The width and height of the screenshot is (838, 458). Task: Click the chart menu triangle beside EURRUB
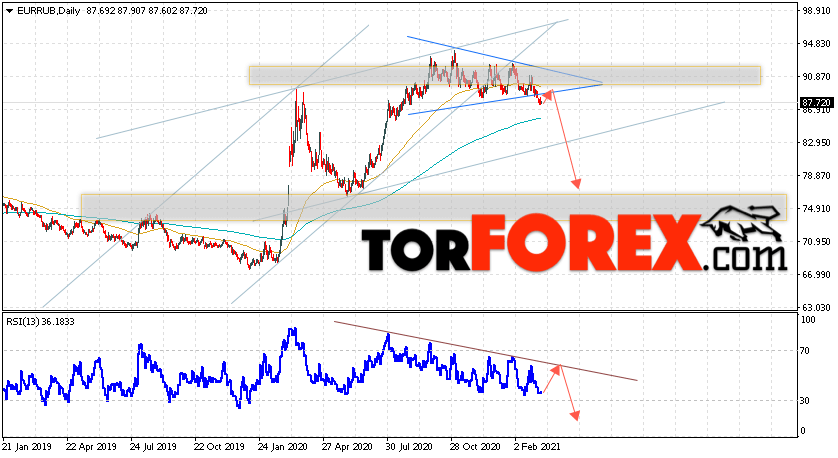10,11
